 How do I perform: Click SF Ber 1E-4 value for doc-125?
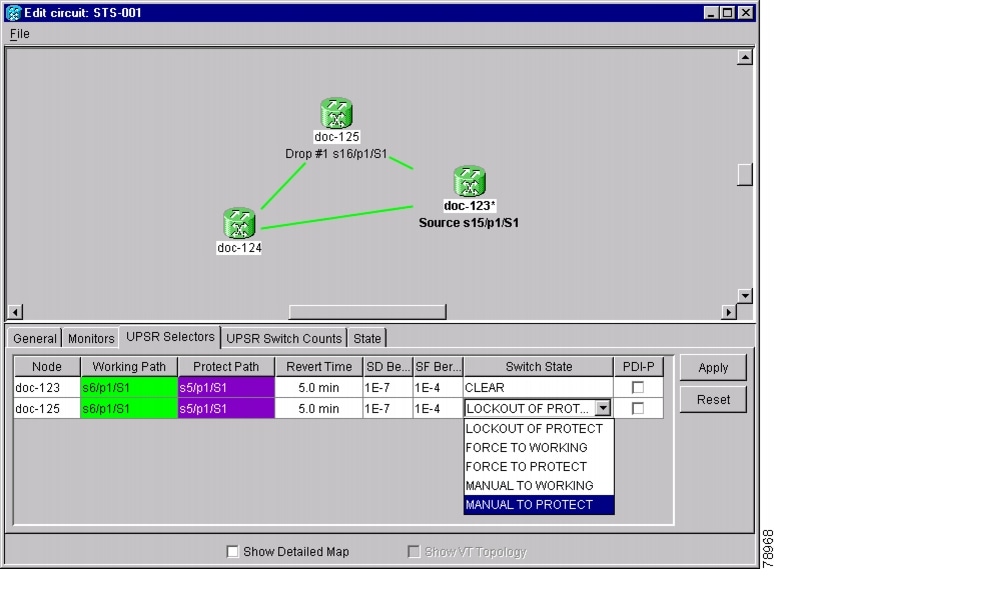[438, 408]
